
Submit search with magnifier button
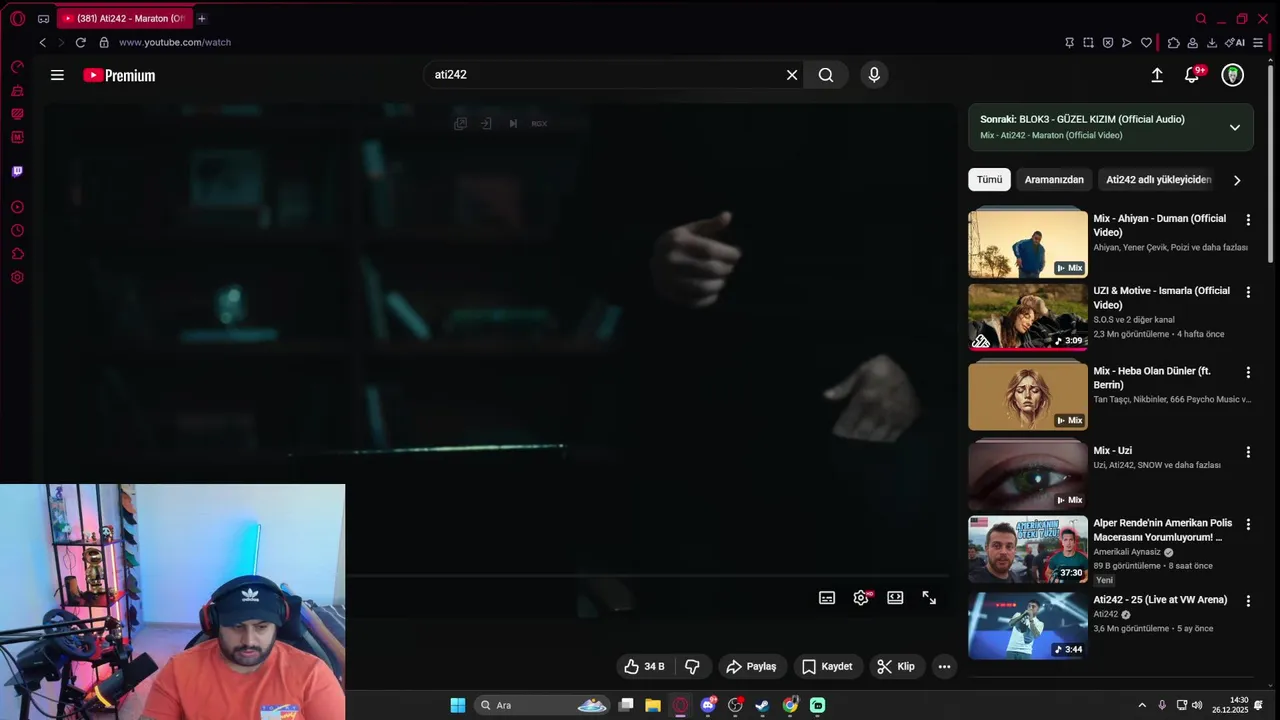click(x=826, y=75)
